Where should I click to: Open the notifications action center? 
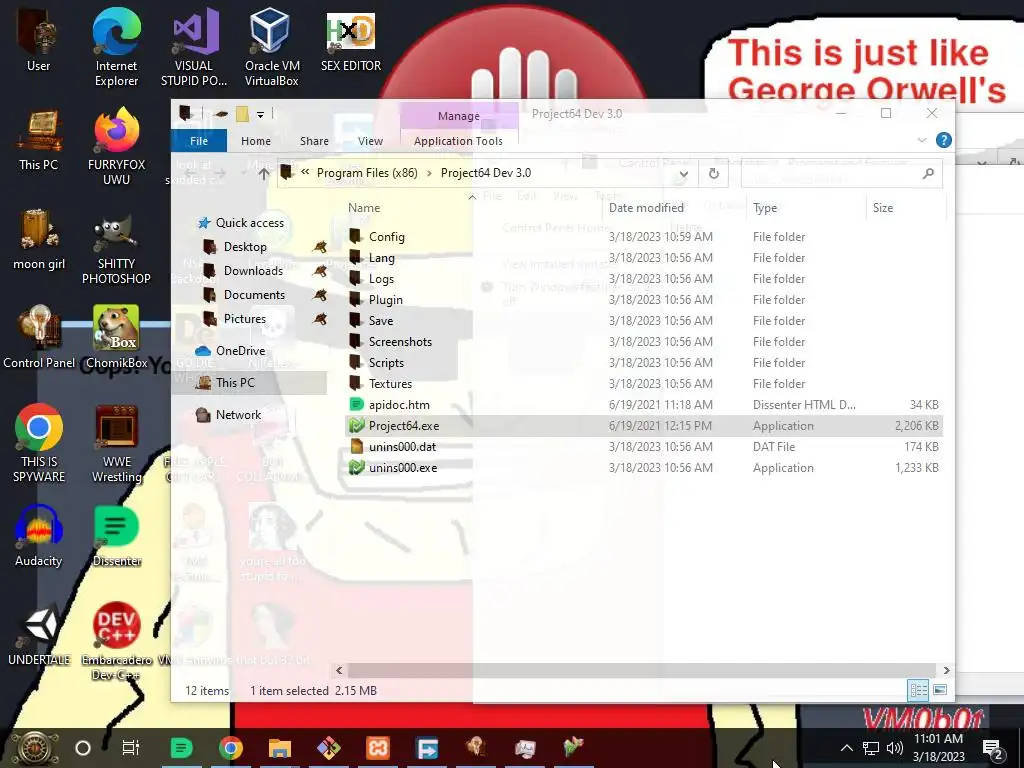pyautogui.click(x=993, y=748)
